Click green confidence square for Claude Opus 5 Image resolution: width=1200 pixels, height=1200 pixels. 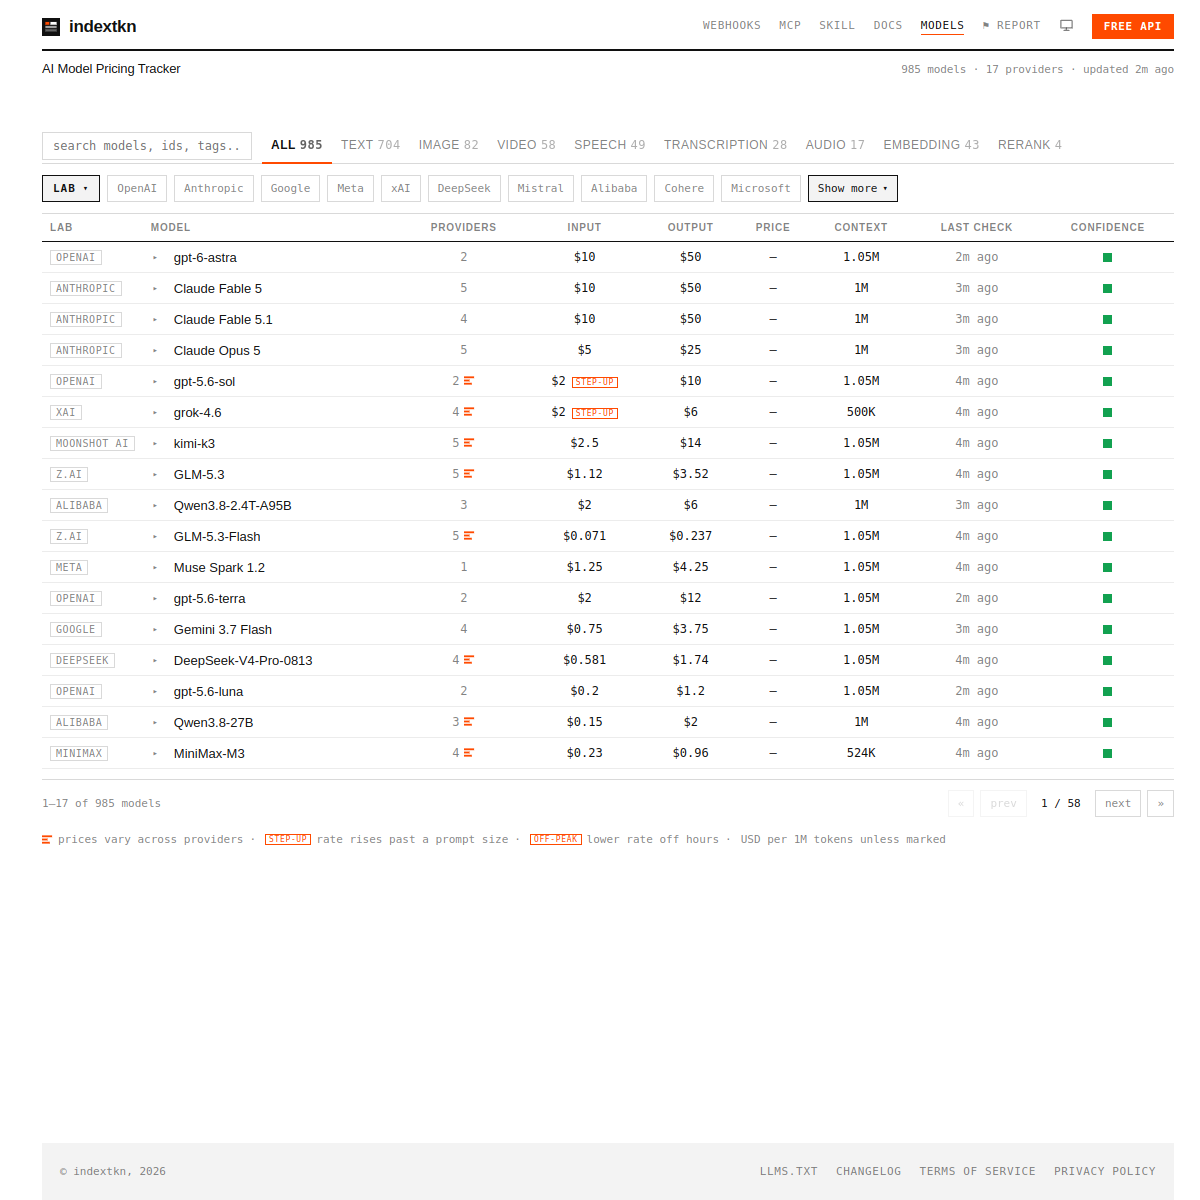(x=1107, y=351)
